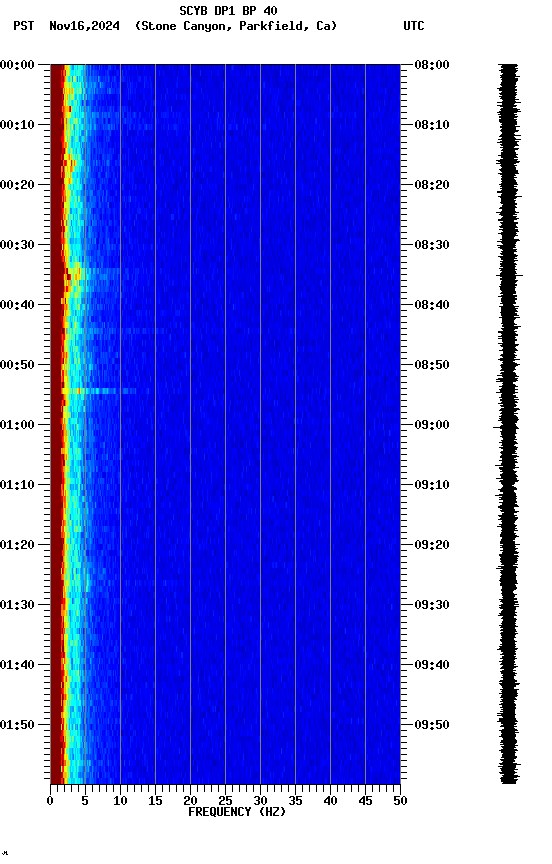Screen dimensions: 552x864
Task: Click the UTC timezone label
Action: pyautogui.click(x=414, y=26)
